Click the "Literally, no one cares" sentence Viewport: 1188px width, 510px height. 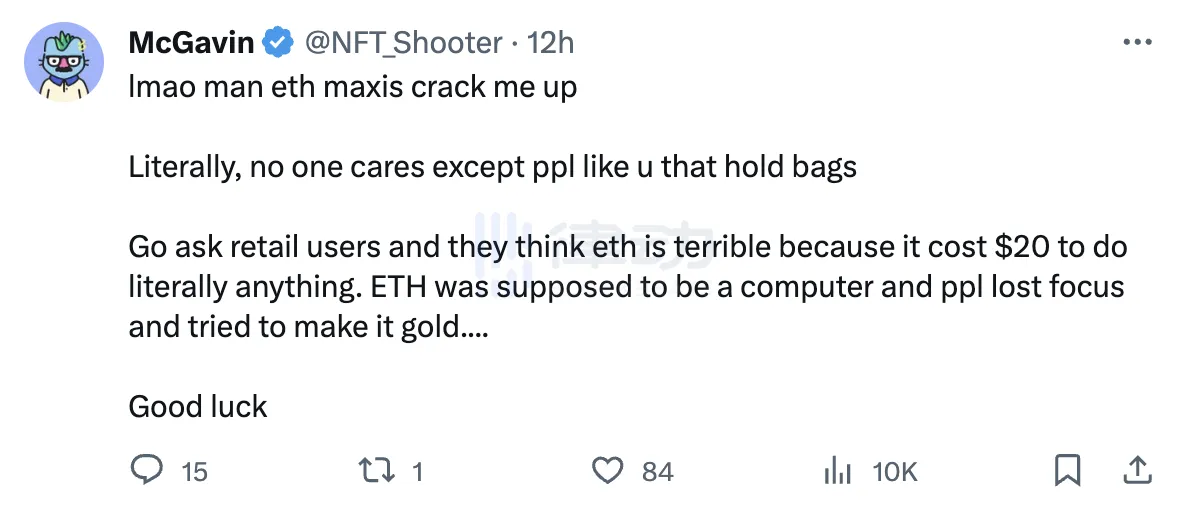[492, 167]
